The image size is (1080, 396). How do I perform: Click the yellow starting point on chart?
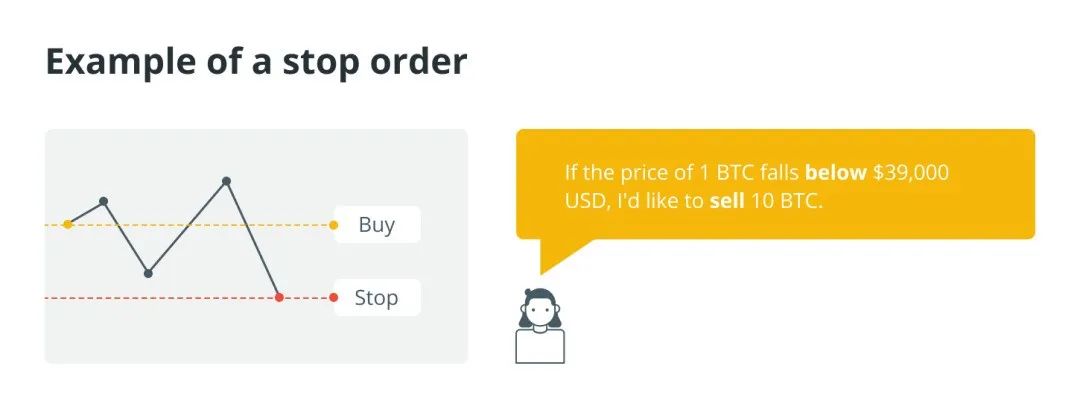click(x=68, y=225)
